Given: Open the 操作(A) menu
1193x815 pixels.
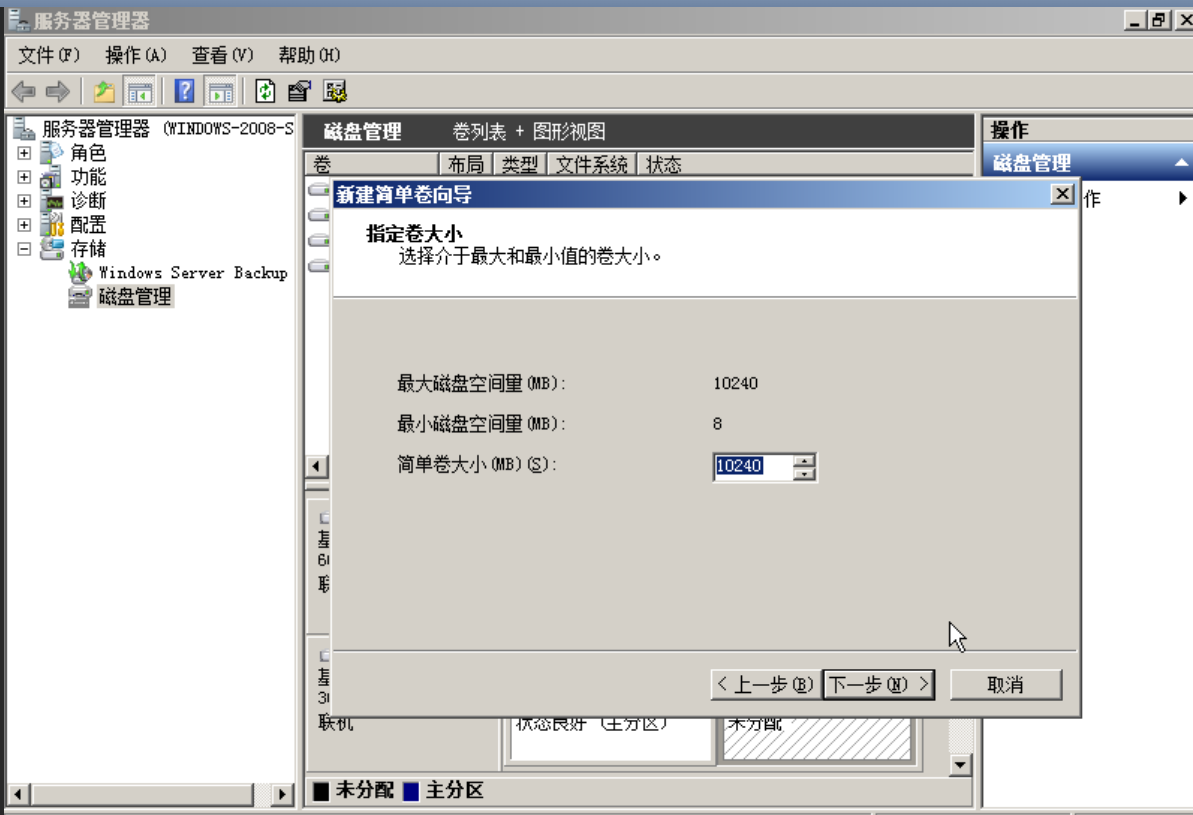Looking at the screenshot, I should (135, 55).
